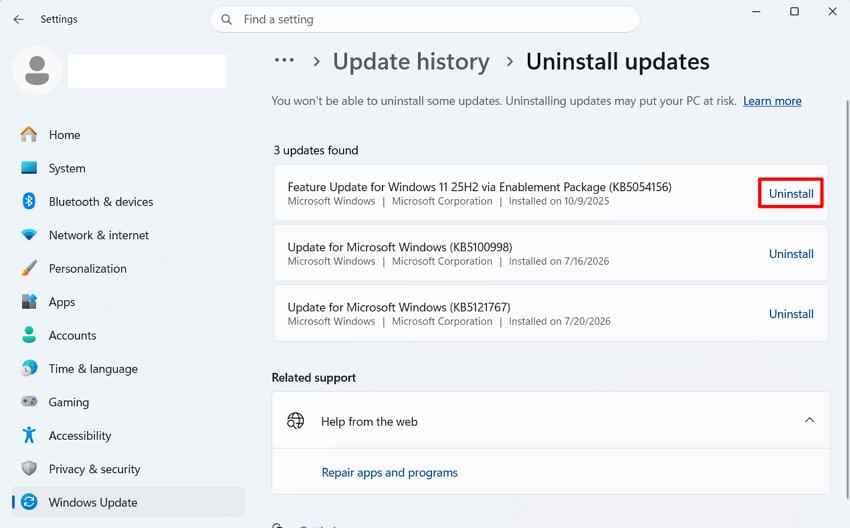Maximize the Settings window
This screenshot has width=850, height=528.
[x=794, y=11]
